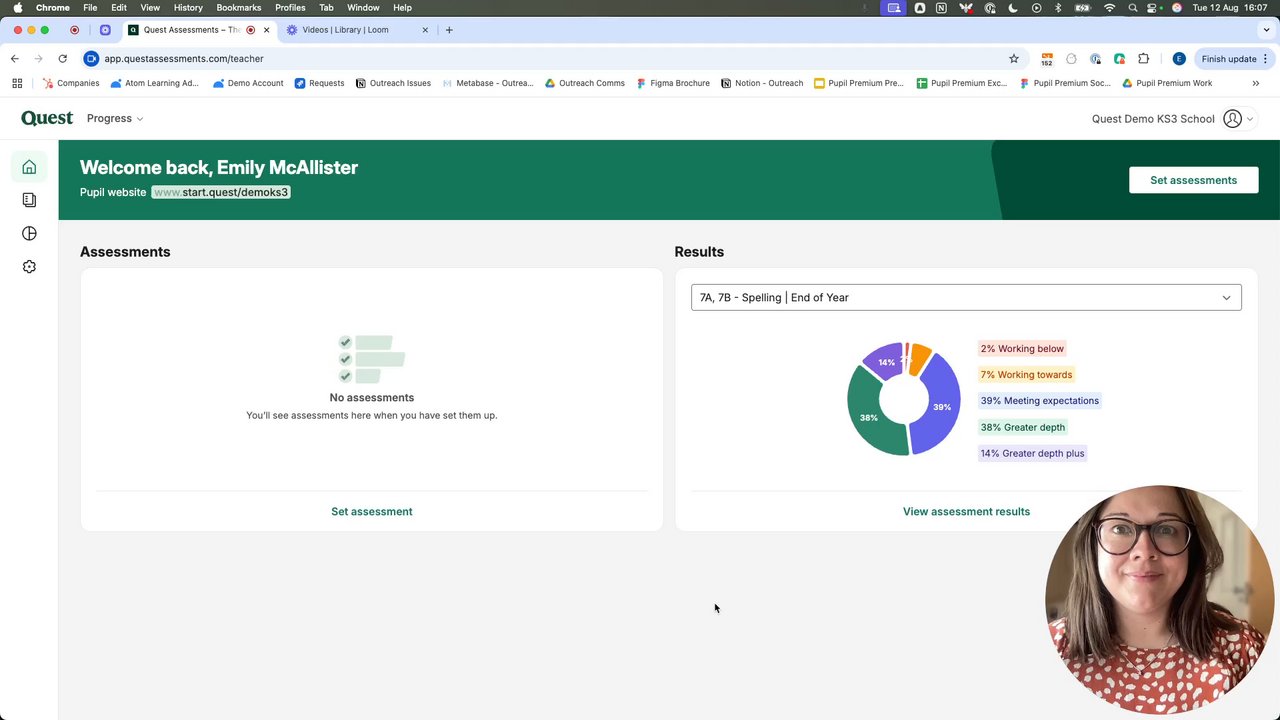Open a new browser tab
Viewport: 1280px width, 720px height.
click(449, 30)
